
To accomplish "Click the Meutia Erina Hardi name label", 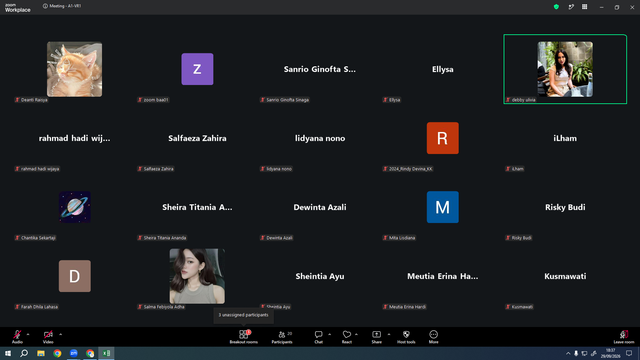I will click(x=404, y=307).
